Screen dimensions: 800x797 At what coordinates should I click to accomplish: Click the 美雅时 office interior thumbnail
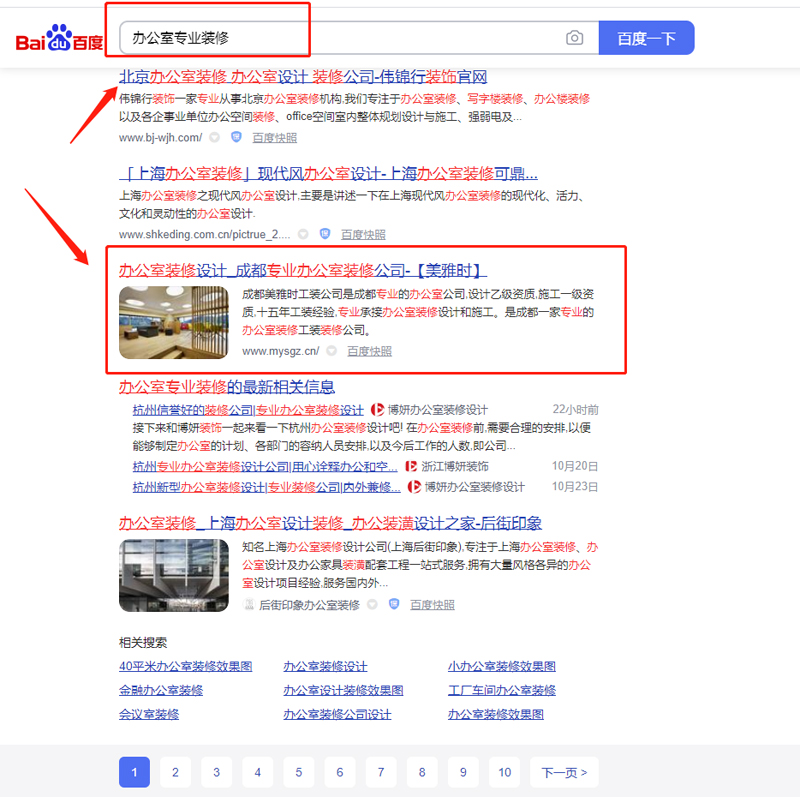(173, 322)
